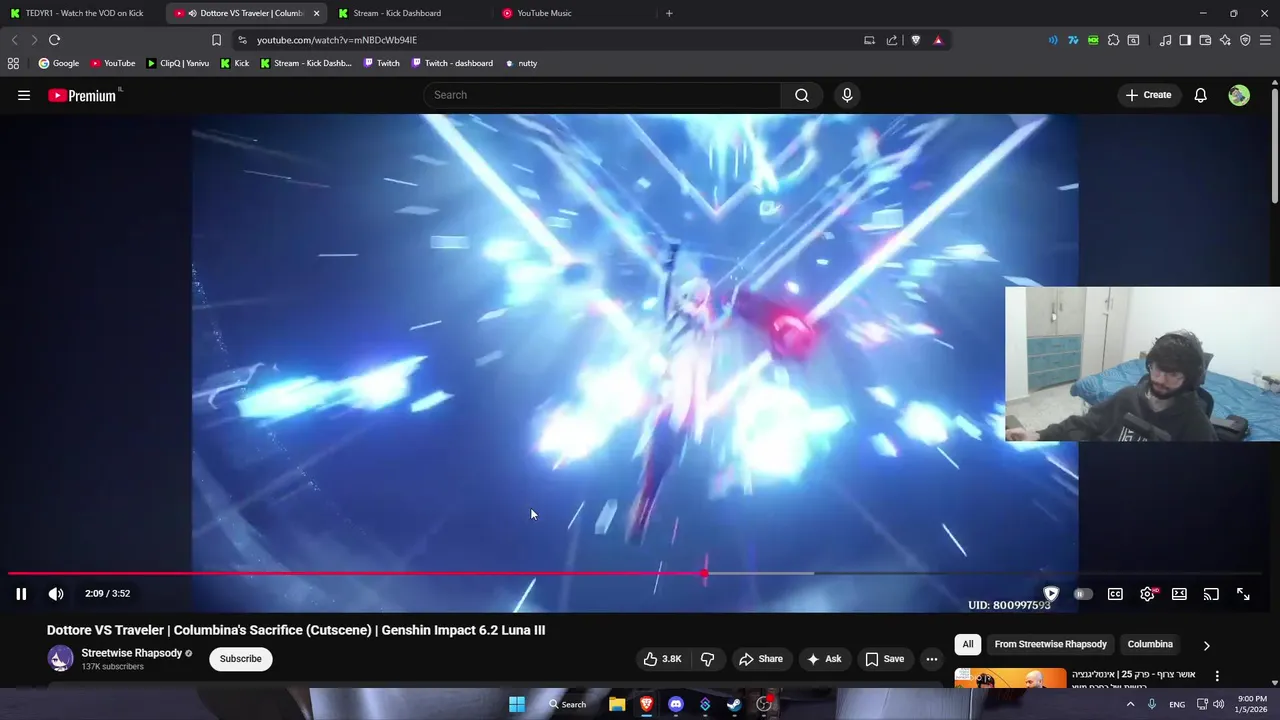The image size is (1280, 720).
Task: Click the shield play icon in player controls
Action: click(1051, 594)
